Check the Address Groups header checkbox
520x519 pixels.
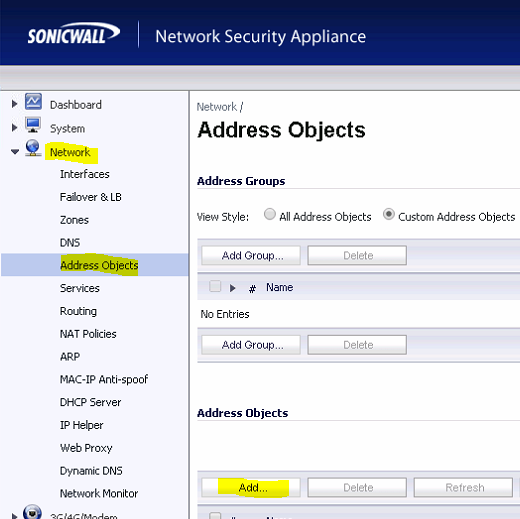click(215, 286)
